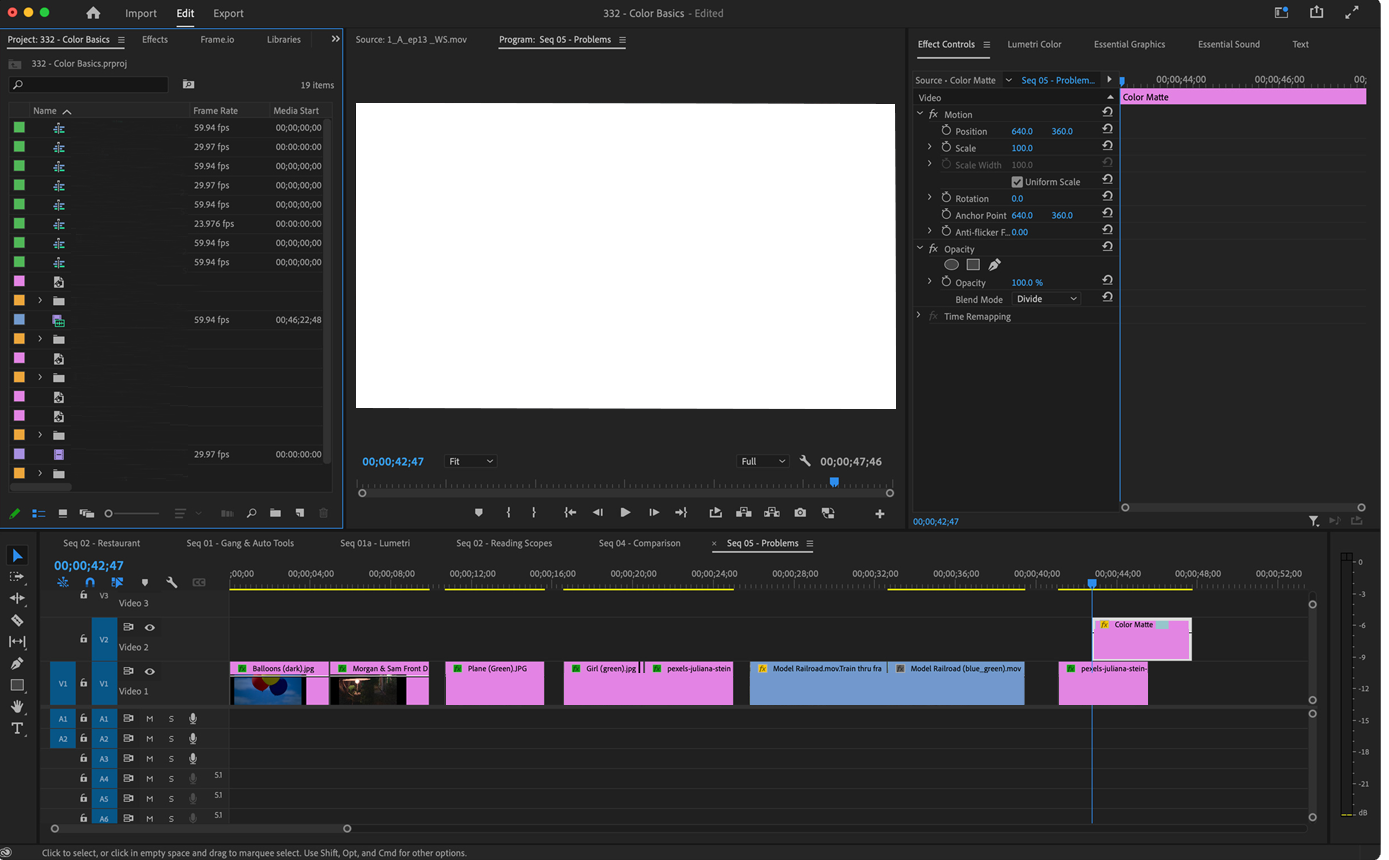Open the Export workspace

point(228,13)
